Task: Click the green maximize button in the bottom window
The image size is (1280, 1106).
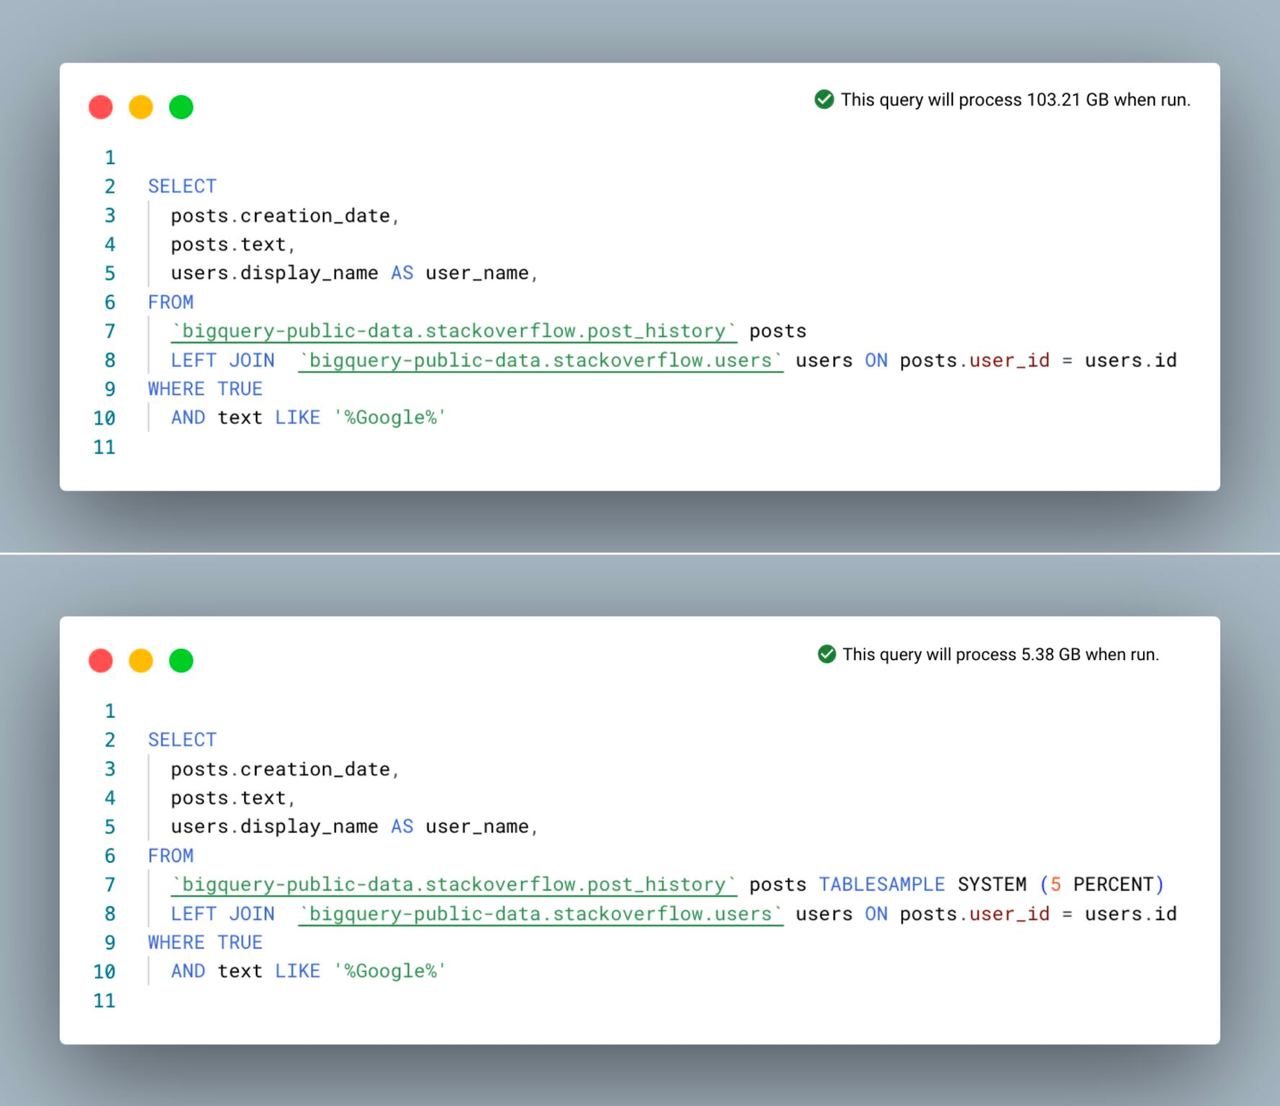Action: tap(181, 661)
